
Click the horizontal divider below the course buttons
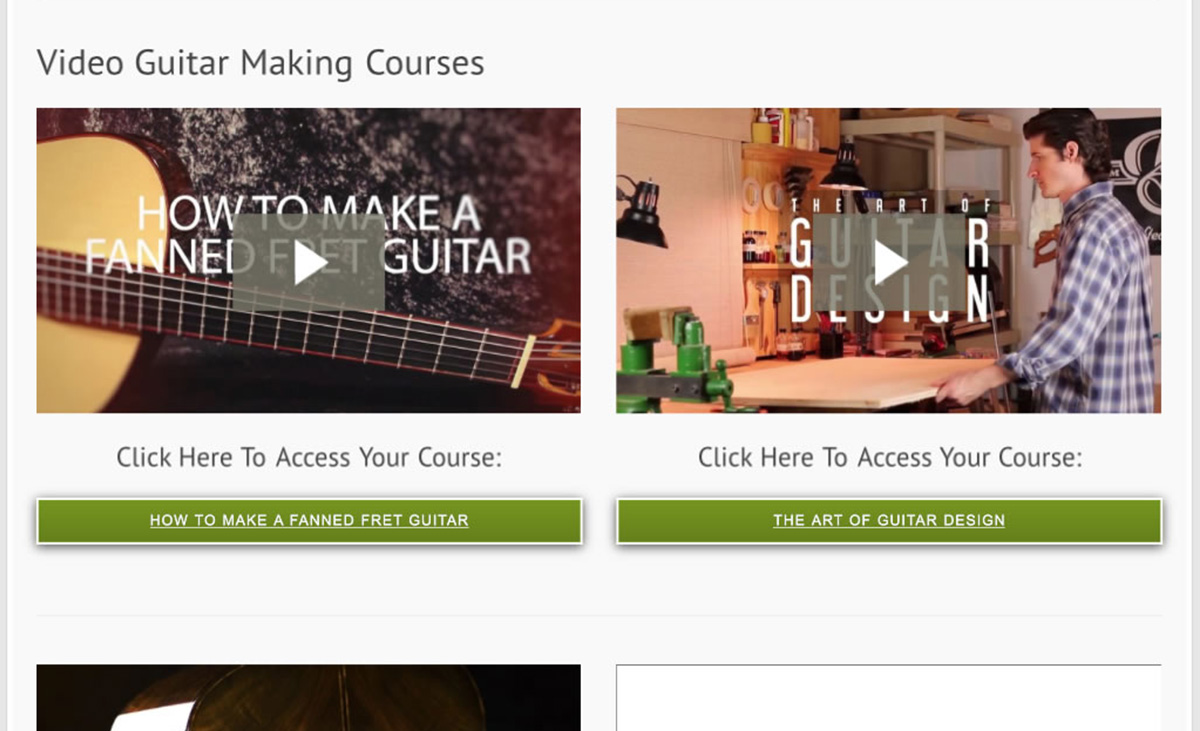tap(599, 615)
